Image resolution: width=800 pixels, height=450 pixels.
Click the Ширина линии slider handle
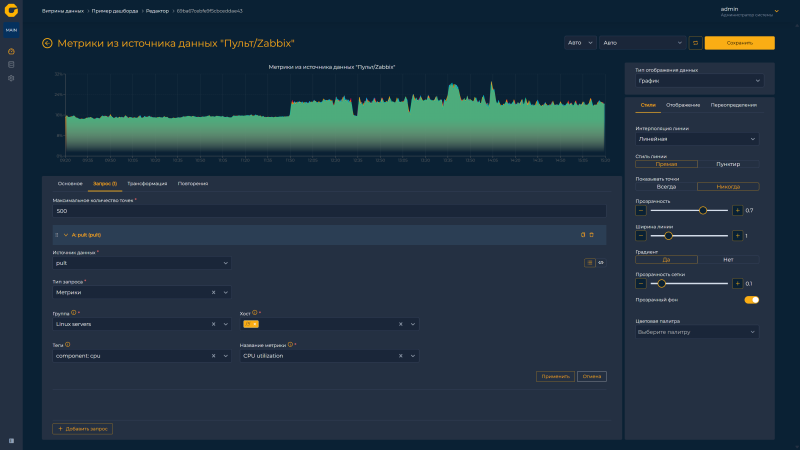point(668,236)
